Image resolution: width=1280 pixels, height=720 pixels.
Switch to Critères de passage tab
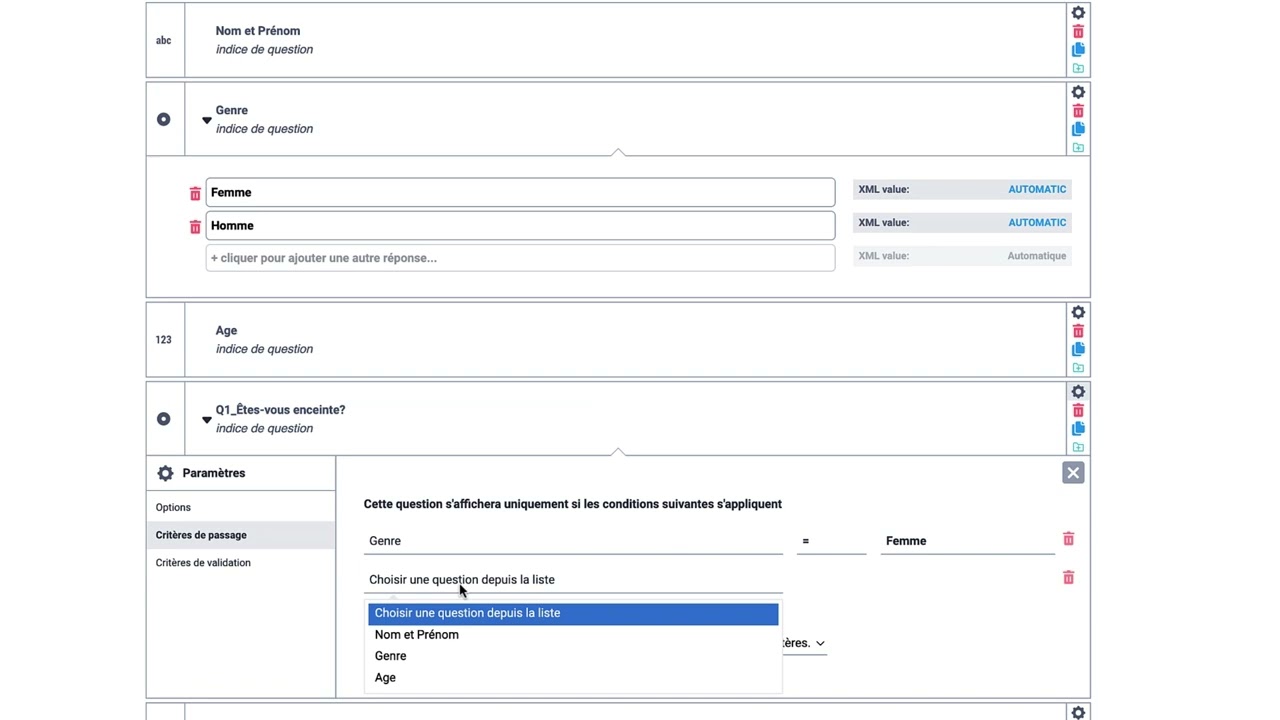pyautogui.click(x=241, y=535)
